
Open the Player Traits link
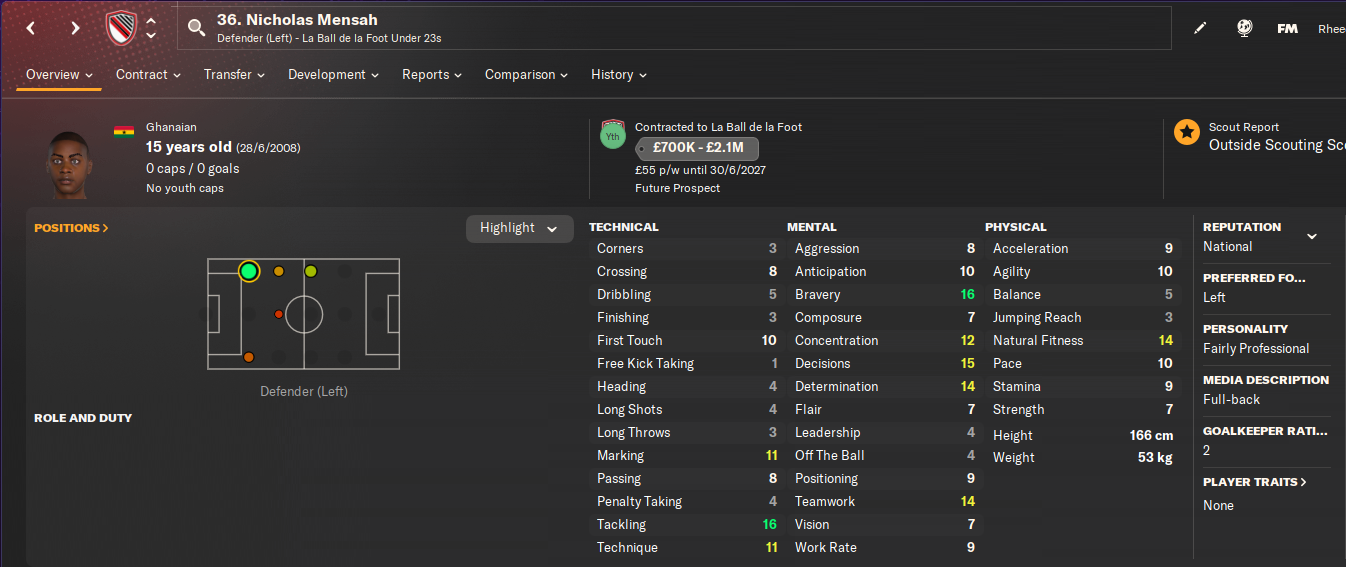click(1254, 482)
